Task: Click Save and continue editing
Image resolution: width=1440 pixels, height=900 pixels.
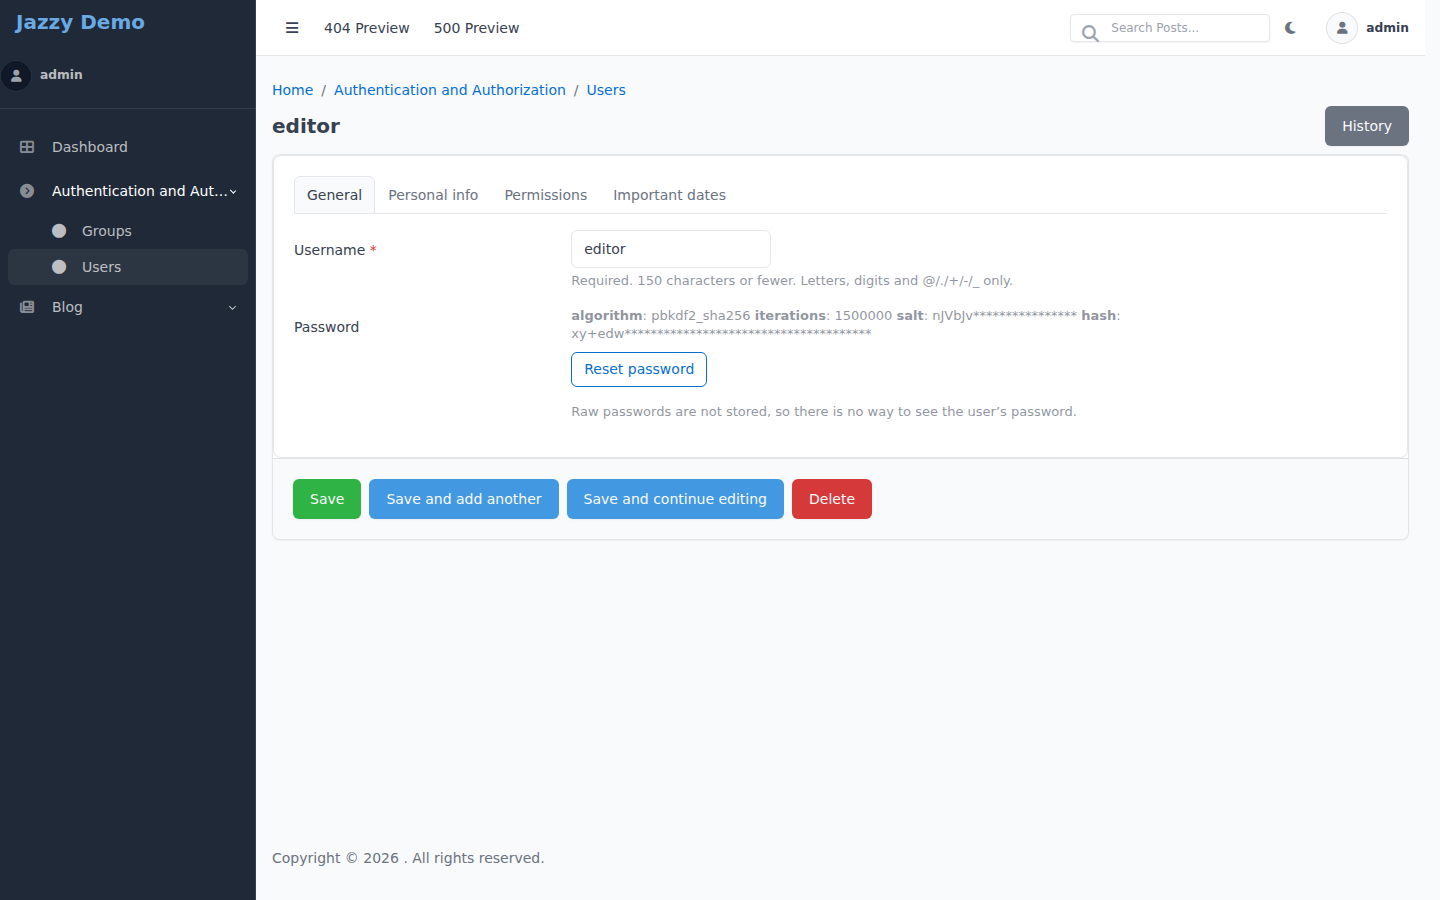Action: click(675, 499)
